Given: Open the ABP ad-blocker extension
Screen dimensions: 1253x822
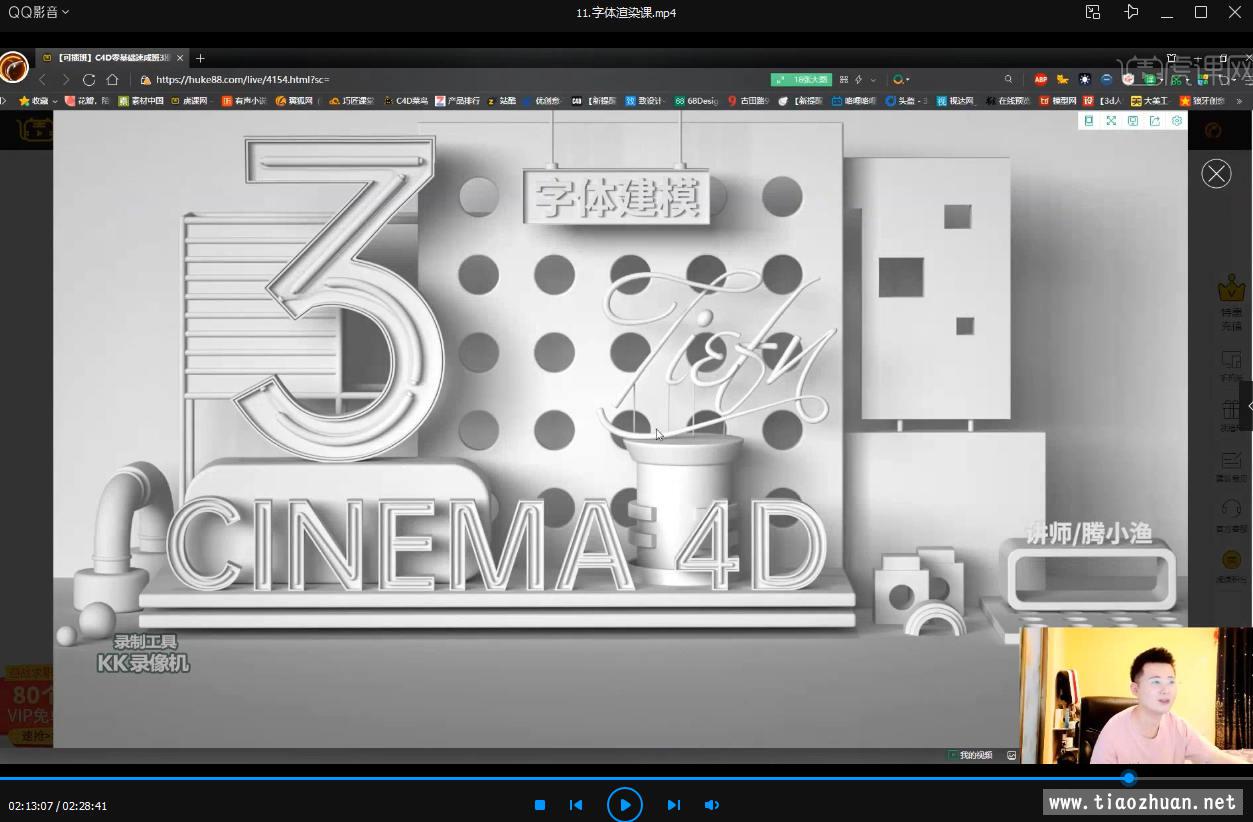Looking at the screenshot, I should click(x=1041, y=79).
